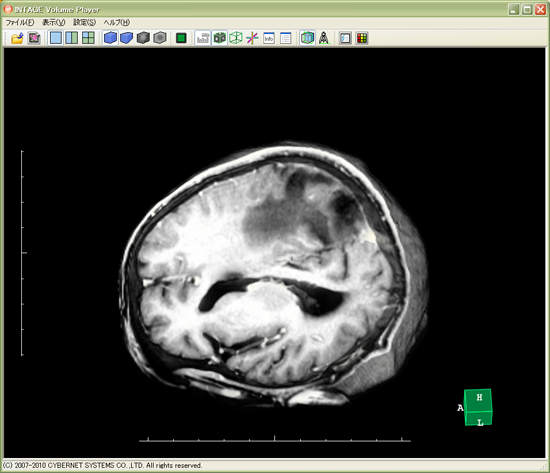This screenshot has width=550, height=473.
Task: Toggle the colored axis lines icon
Action: point(252,38)
